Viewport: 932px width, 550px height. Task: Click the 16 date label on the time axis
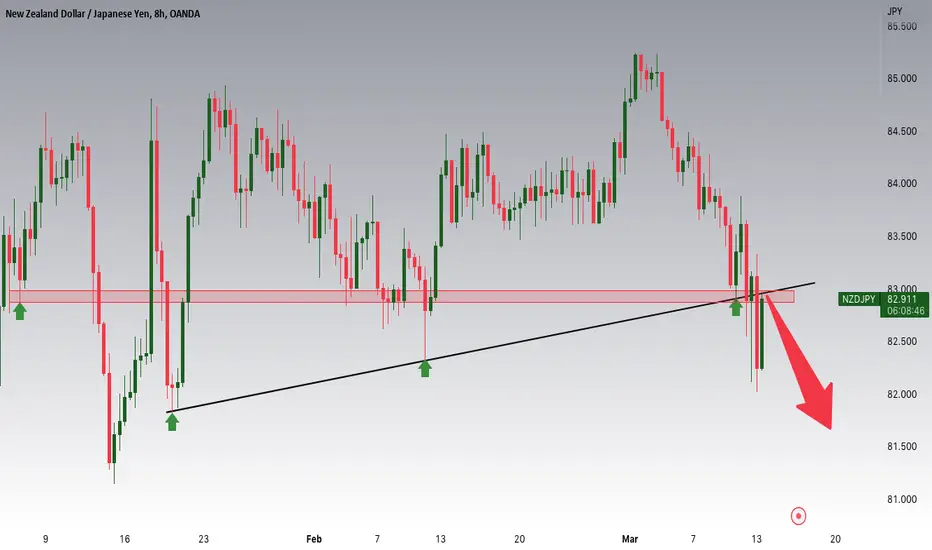(x=124, y=539)
